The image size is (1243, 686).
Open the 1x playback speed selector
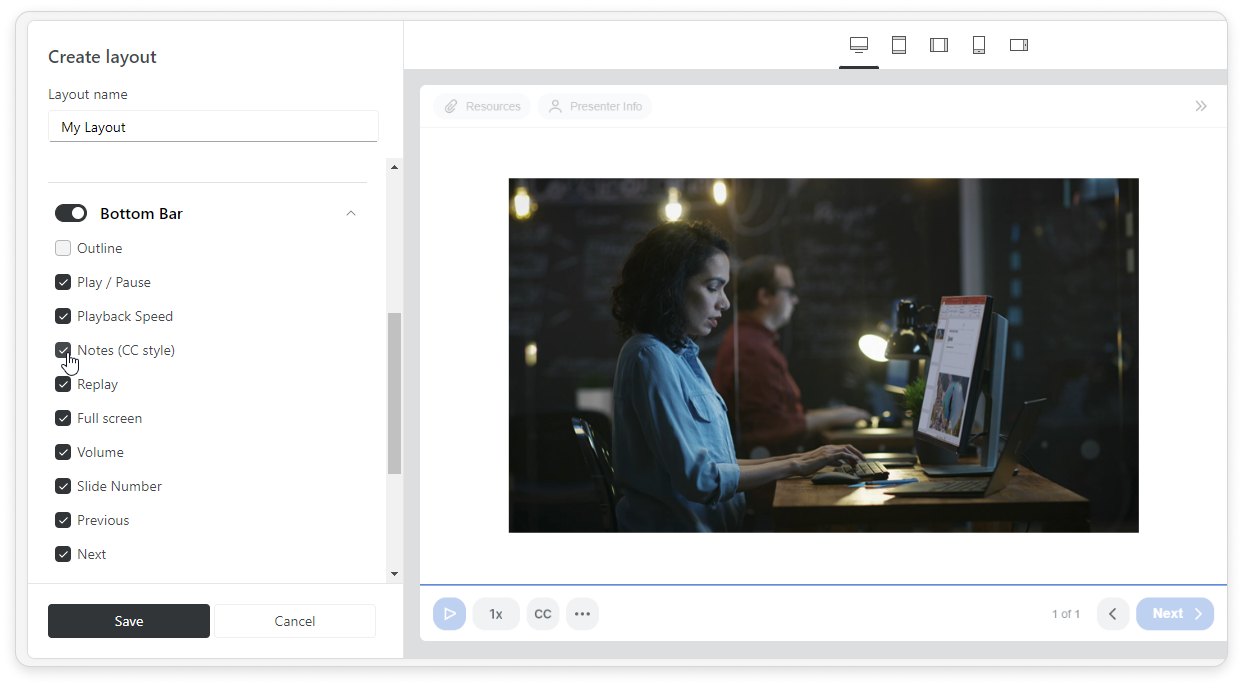pyautogui.click(x=495, y=614)
